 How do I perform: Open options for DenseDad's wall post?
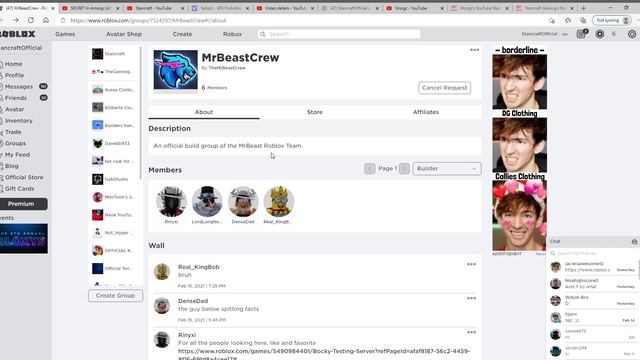(x=471, y=298)
